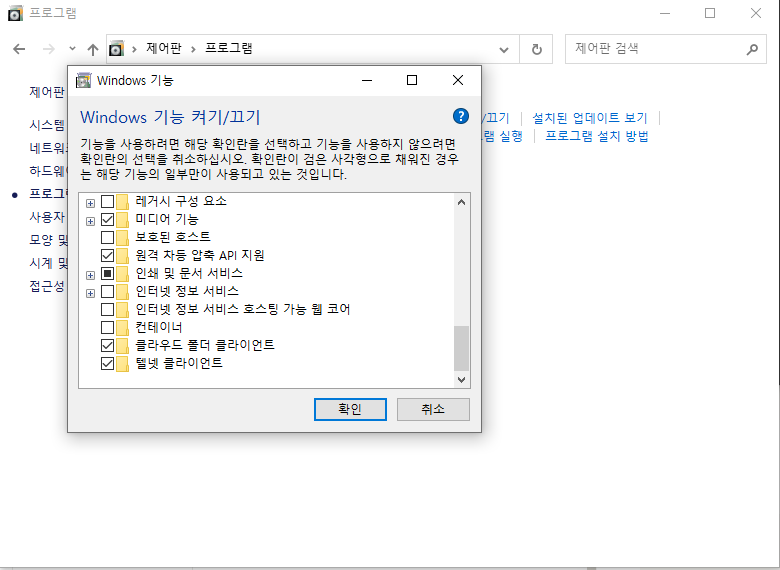Click chevron after 제어판 in address bar
Image resolution: width=780 pixels, height=570 pixels.
pyautogui.click(x=193, y=49)
